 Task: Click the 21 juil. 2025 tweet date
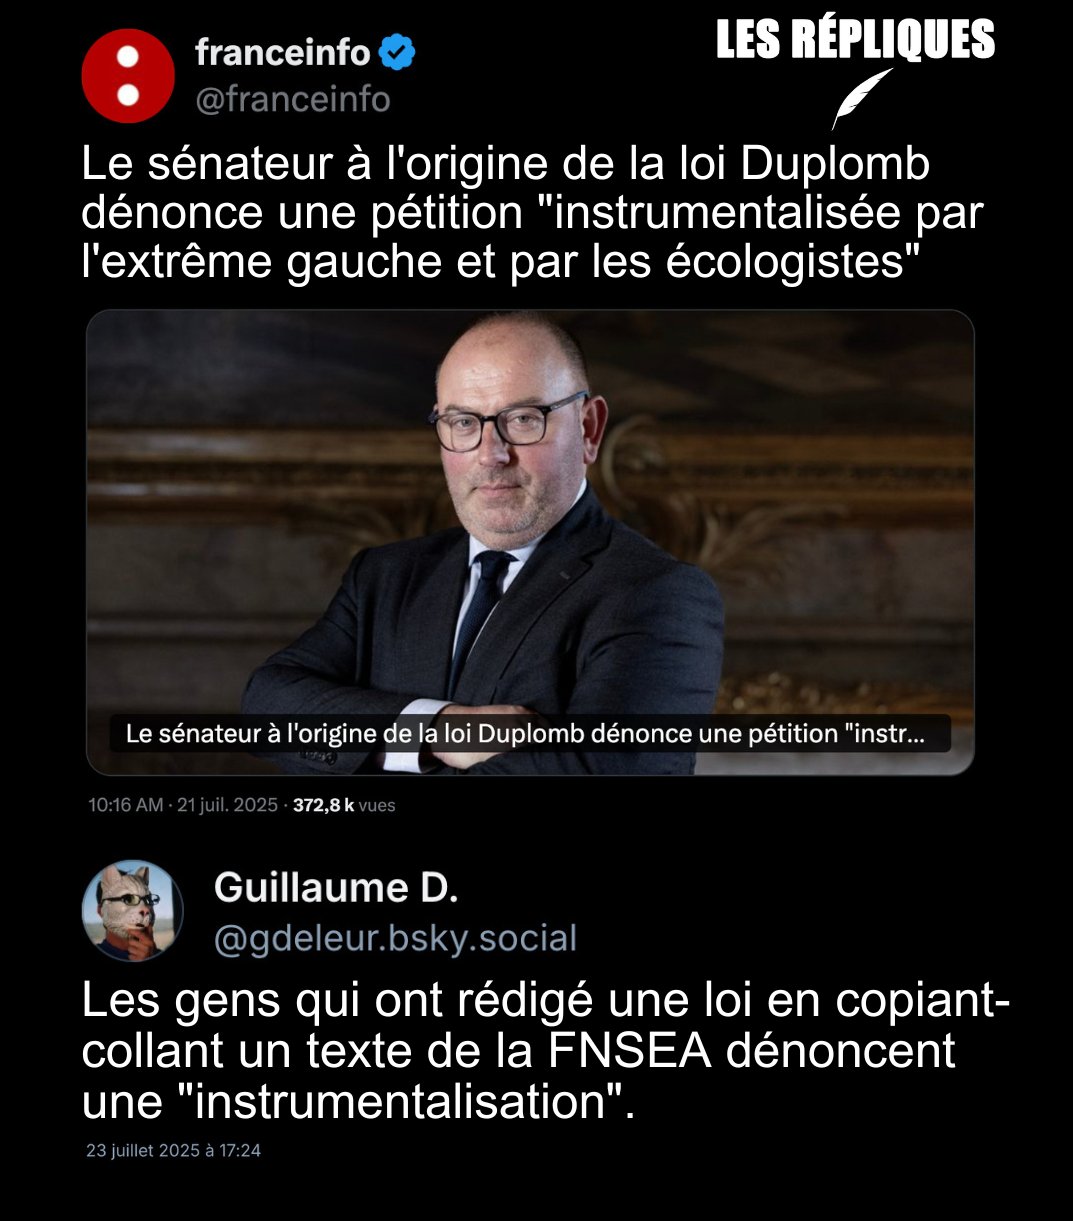pyautogui.click(x=227, y=805)
